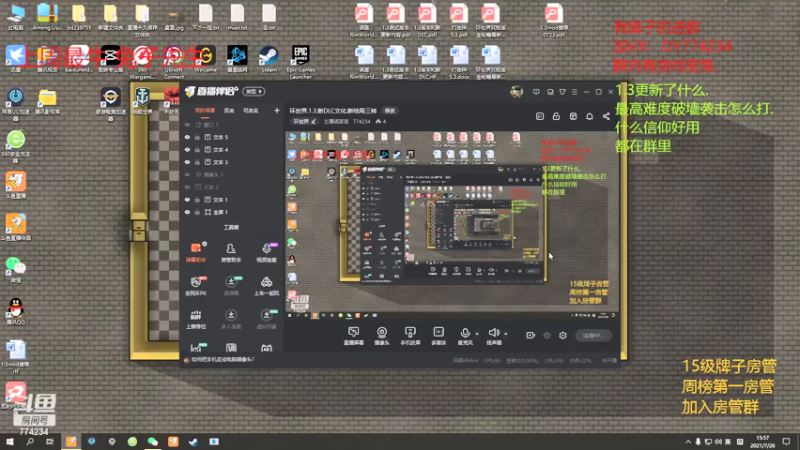Screen dimensions: 800x450
Task: Toggle the room lock icon in header
Action: pyautogui.click(x=556, y=116)
